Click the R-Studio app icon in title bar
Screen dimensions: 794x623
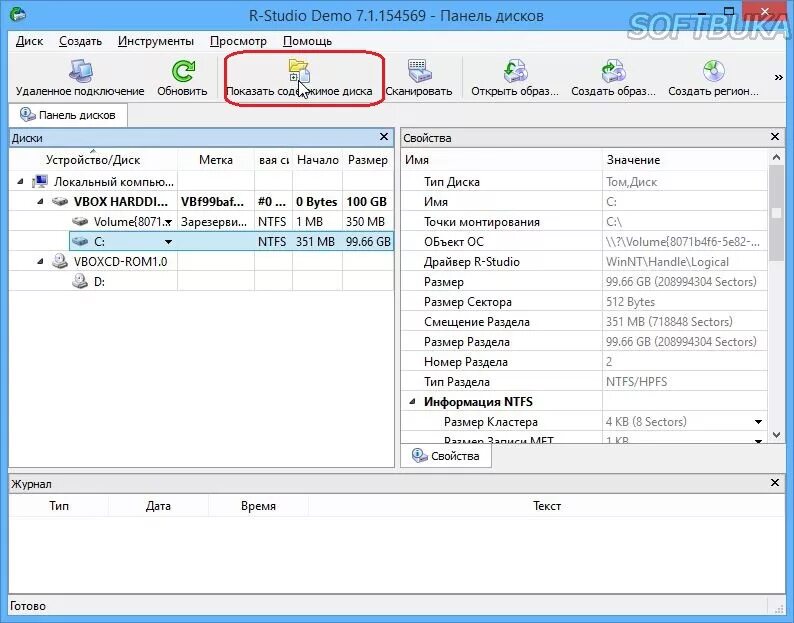(18, 14)
